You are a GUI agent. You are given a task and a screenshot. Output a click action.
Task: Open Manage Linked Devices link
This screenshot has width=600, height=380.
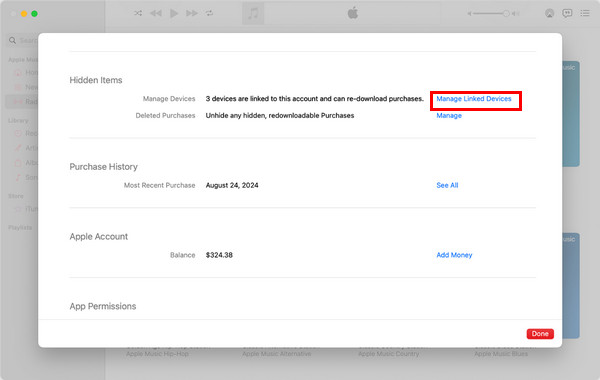[474, 99]
